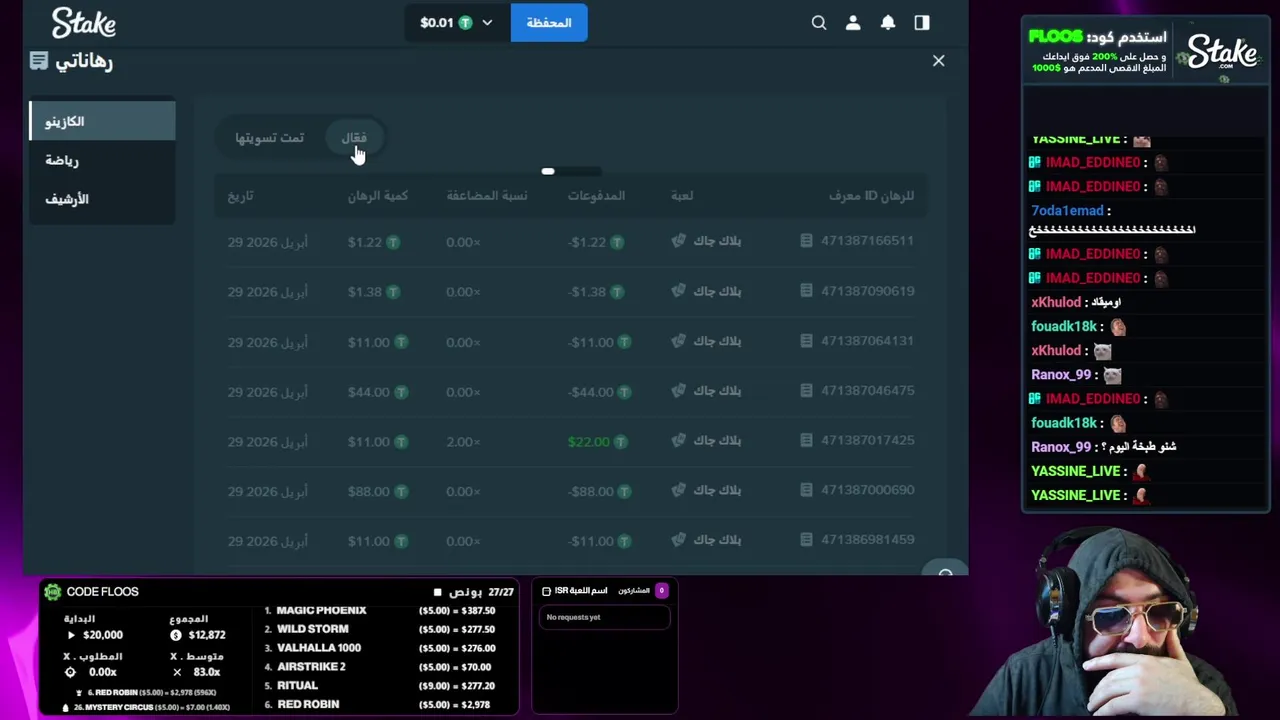Open the notifications bell icon
Image resolution: width=1280 pixels, height=720 pixels.
[888, 22]
